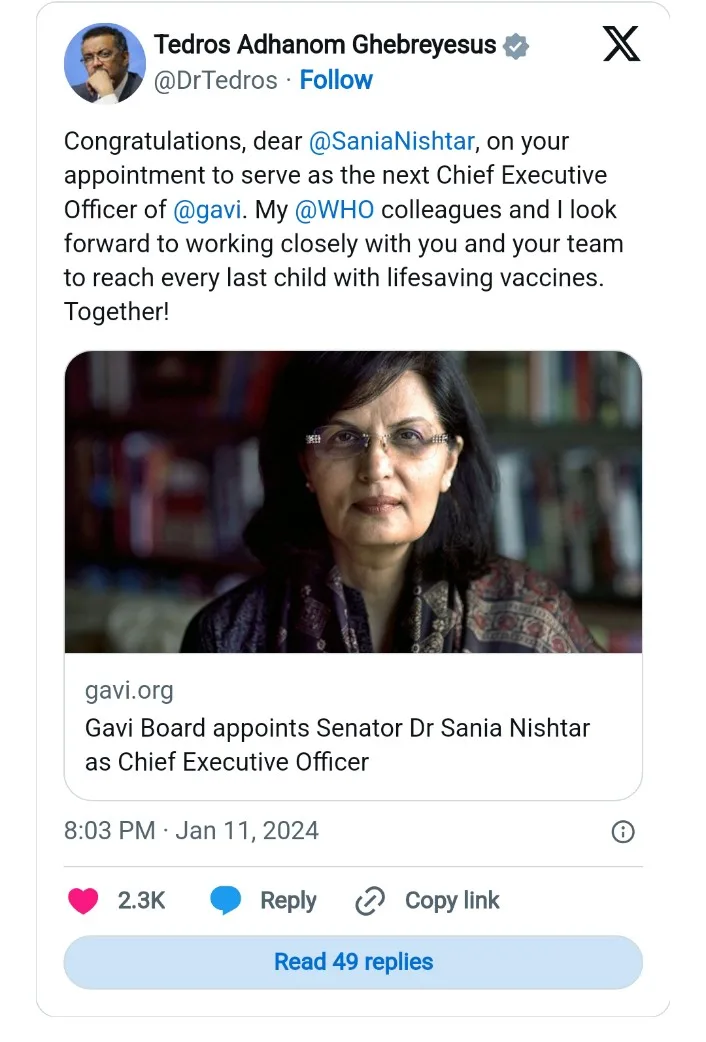Open the Sania Nishtar preview photo
This screenshot has height=1042, width=706.
pyautogui.click(x=353, y=502)
